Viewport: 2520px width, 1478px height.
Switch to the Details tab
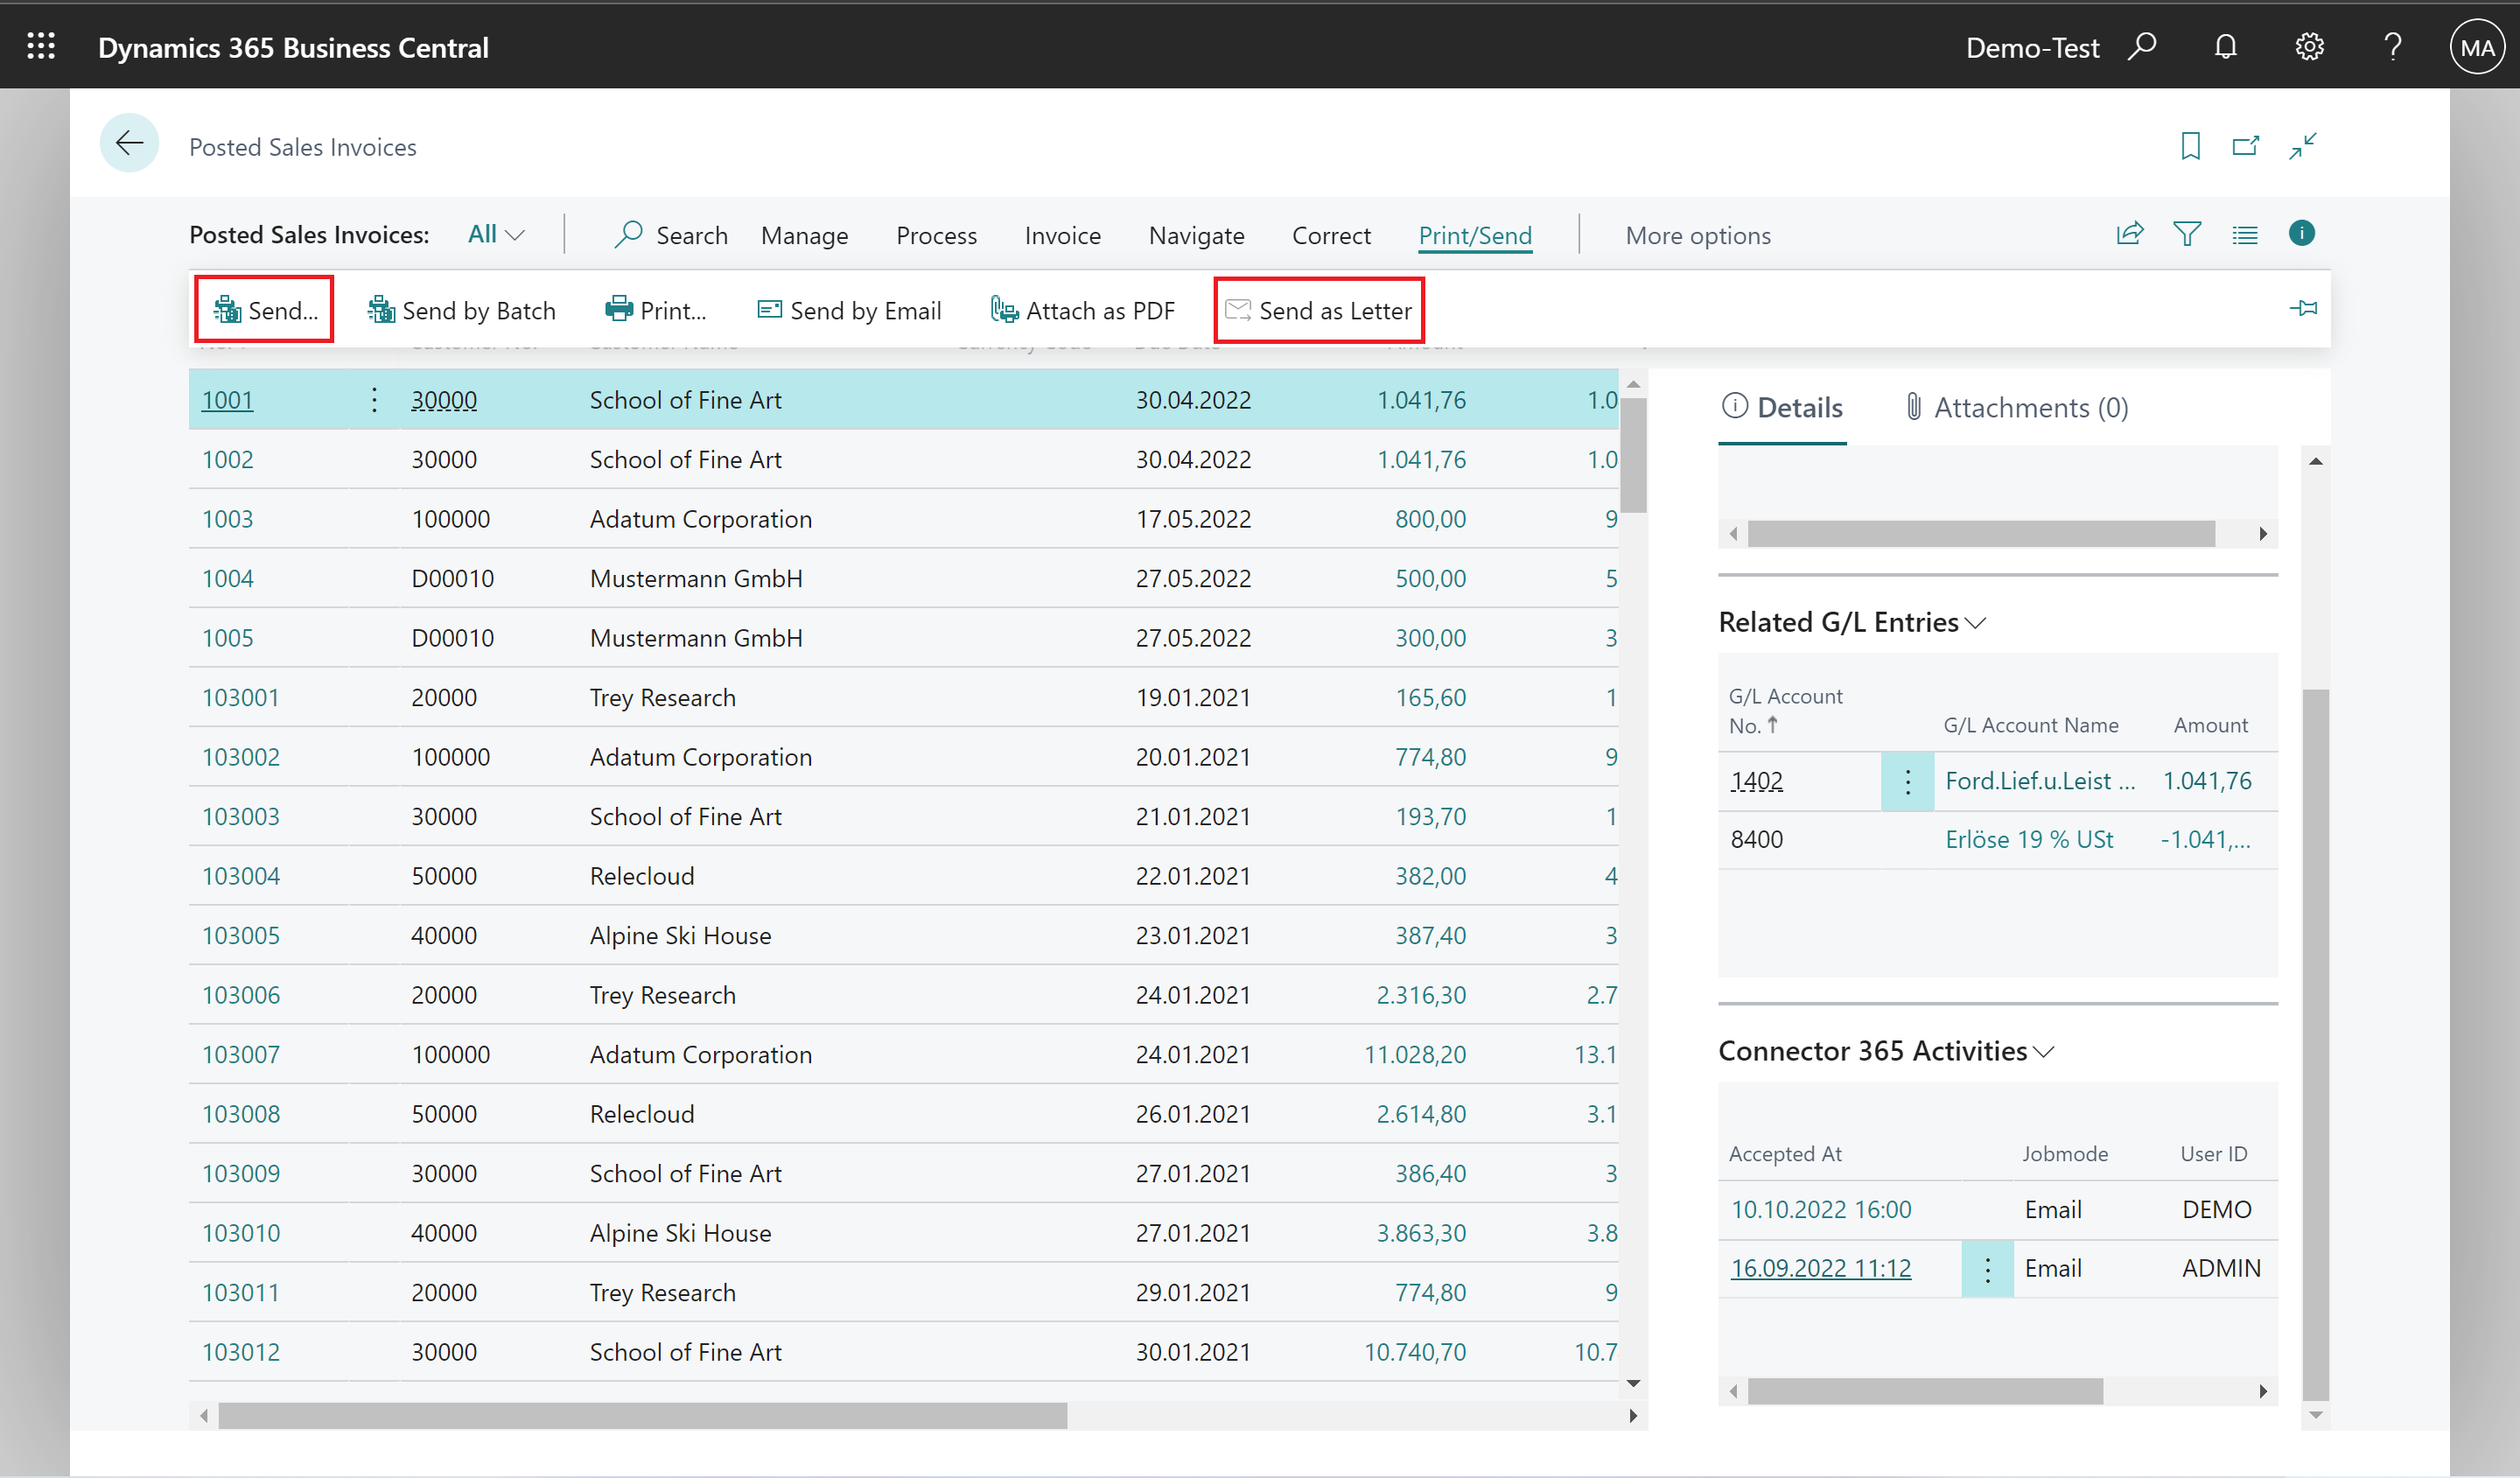click(1782, 407)
